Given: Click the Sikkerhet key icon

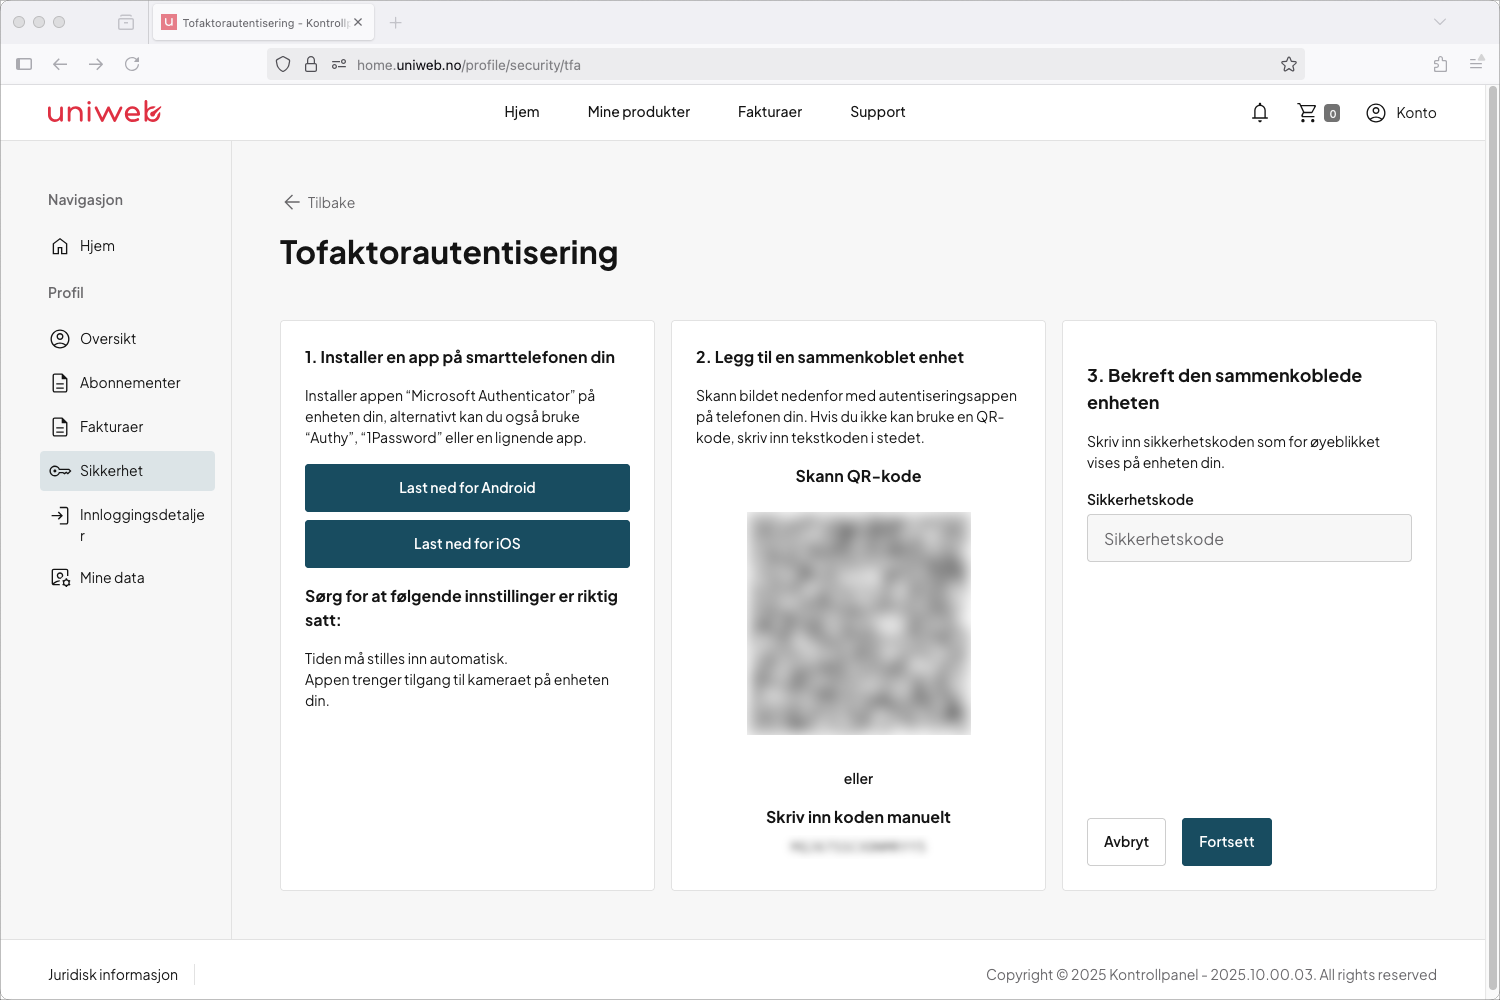Looking at the screenshot, I should (60, 471).
